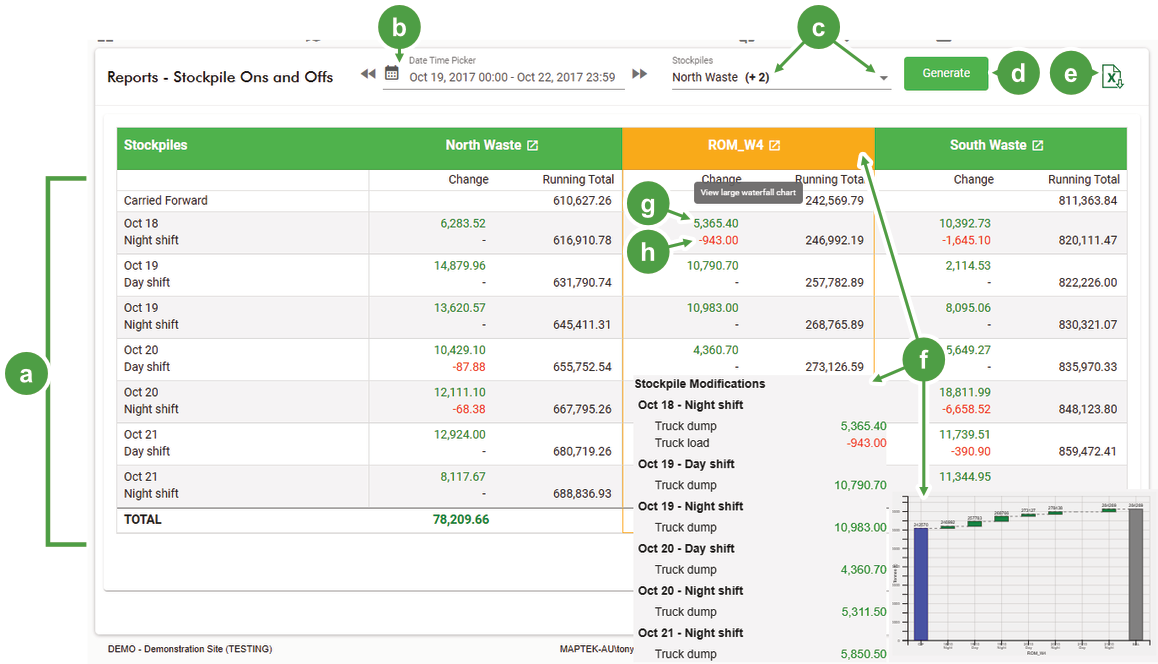Click Stockpile Modifications tooltip heading
1158x664 pixels.
[699, 384]
